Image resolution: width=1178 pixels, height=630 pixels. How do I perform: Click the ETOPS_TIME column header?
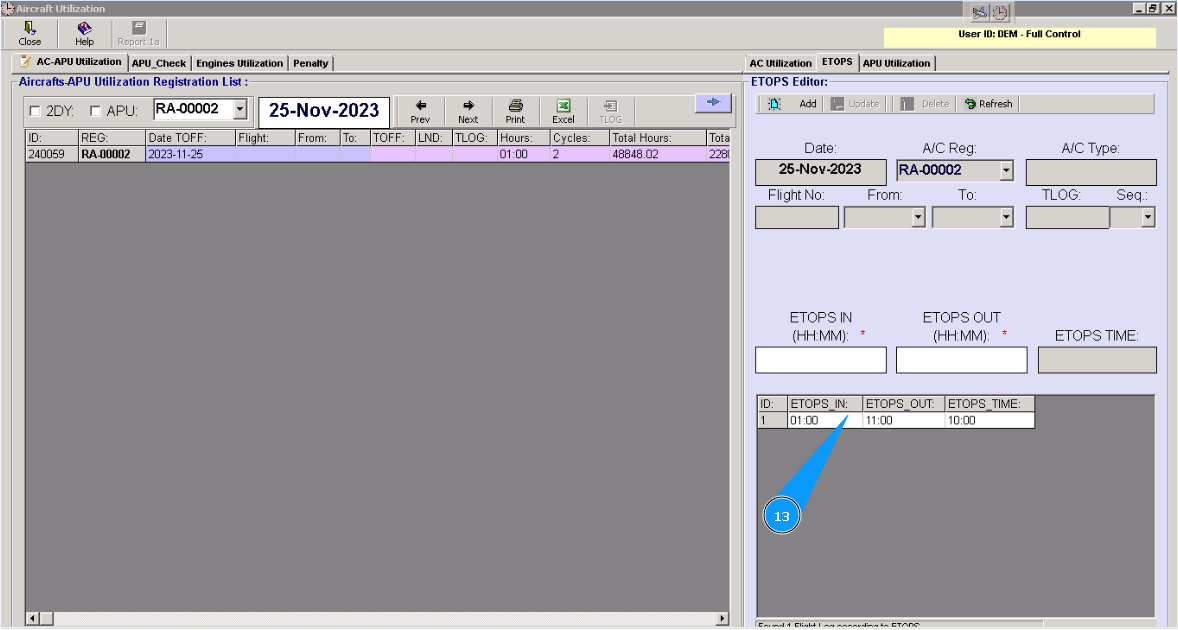(989, 404)
